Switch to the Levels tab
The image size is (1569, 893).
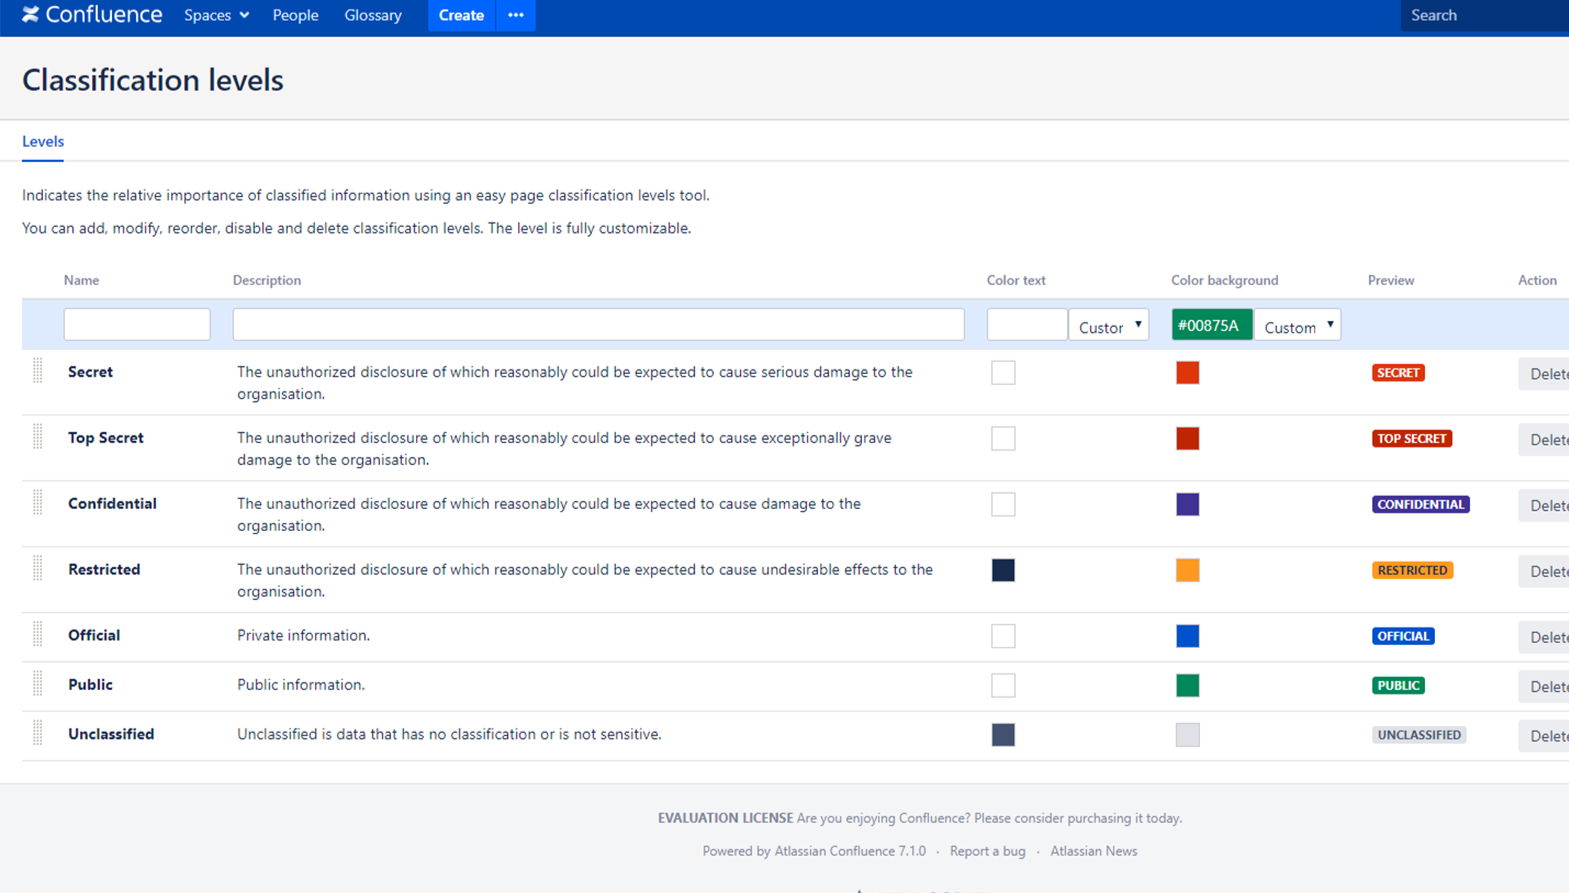(x=43, y=141)
